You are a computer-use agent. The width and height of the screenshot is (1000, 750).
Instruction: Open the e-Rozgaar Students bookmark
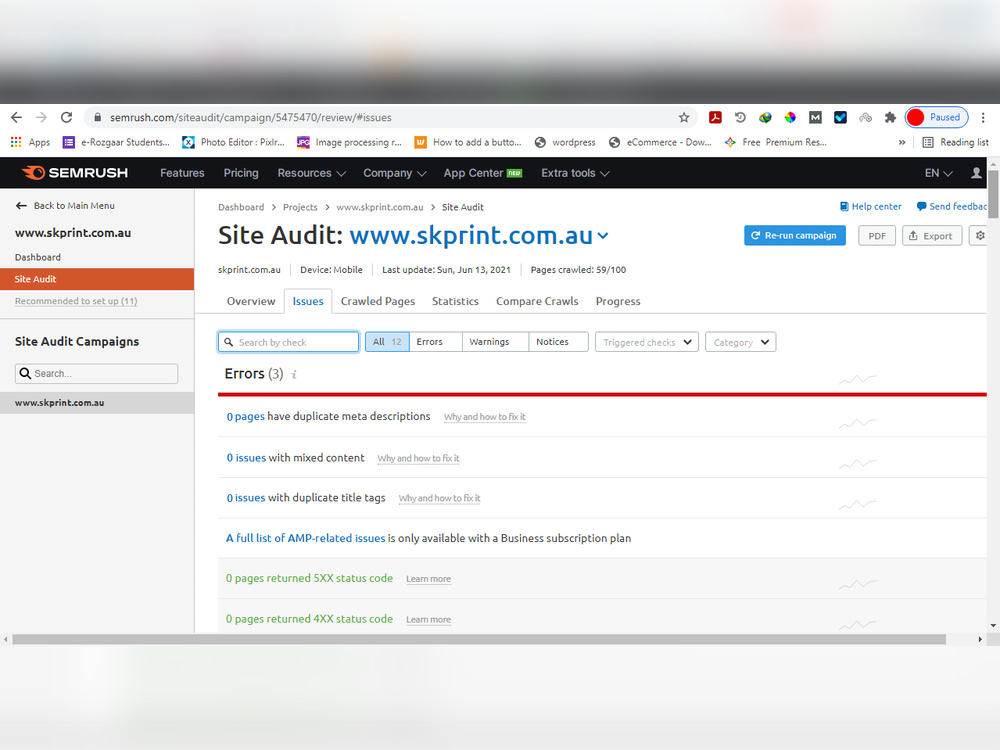pyautogui.click(x=116, y=142)
